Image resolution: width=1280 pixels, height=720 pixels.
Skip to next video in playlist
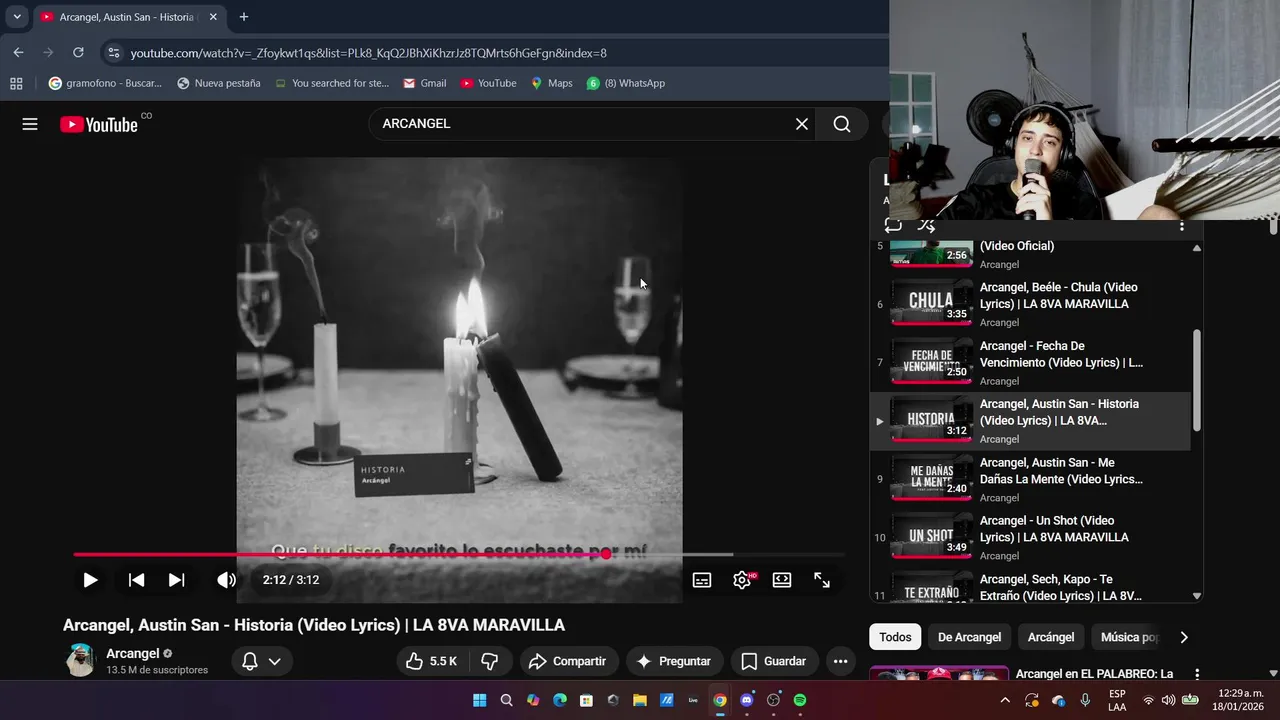click(x=176, y=580)
